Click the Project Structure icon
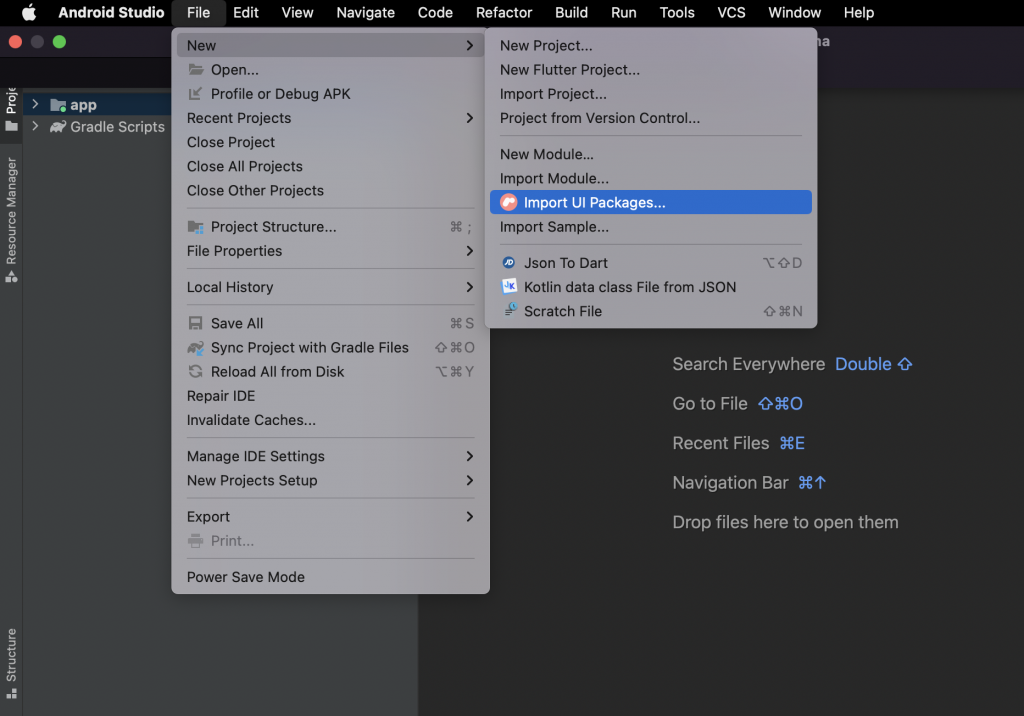This screenshot has width=1024, height=716. (195, 227)
